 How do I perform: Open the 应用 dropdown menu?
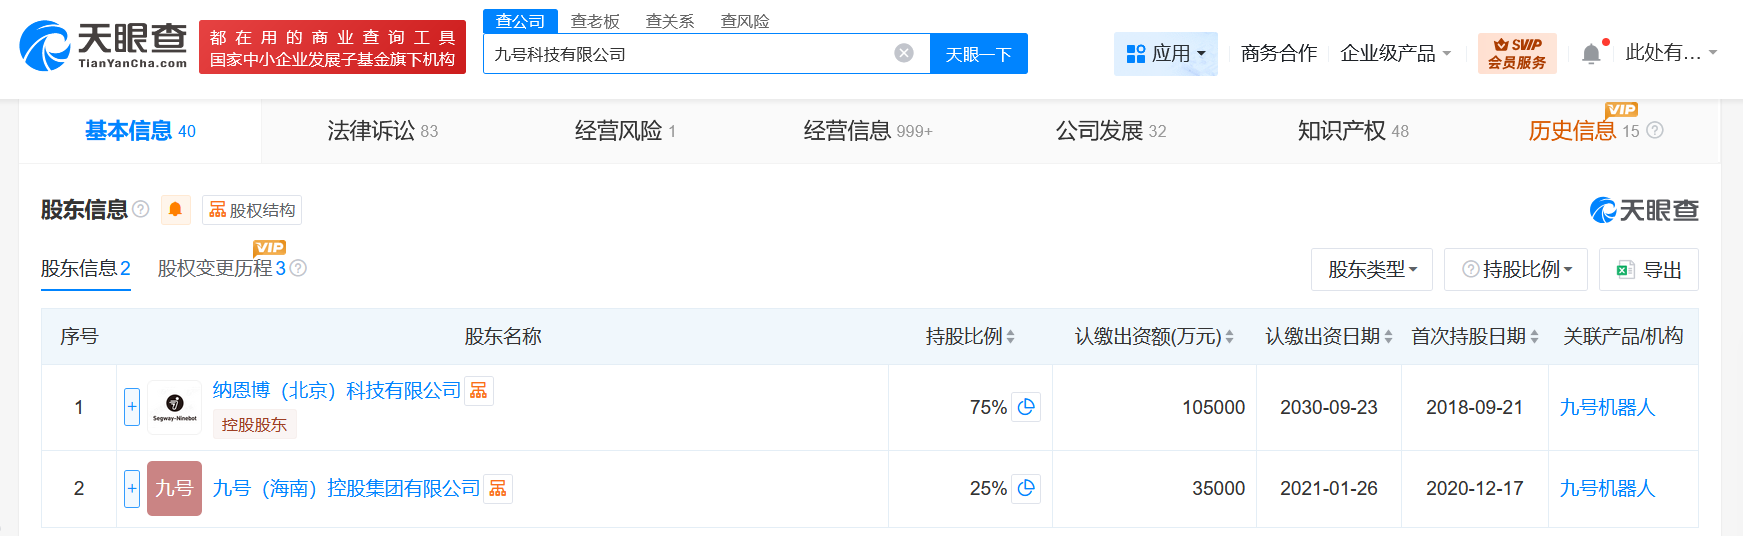[x=1165, y=54]
